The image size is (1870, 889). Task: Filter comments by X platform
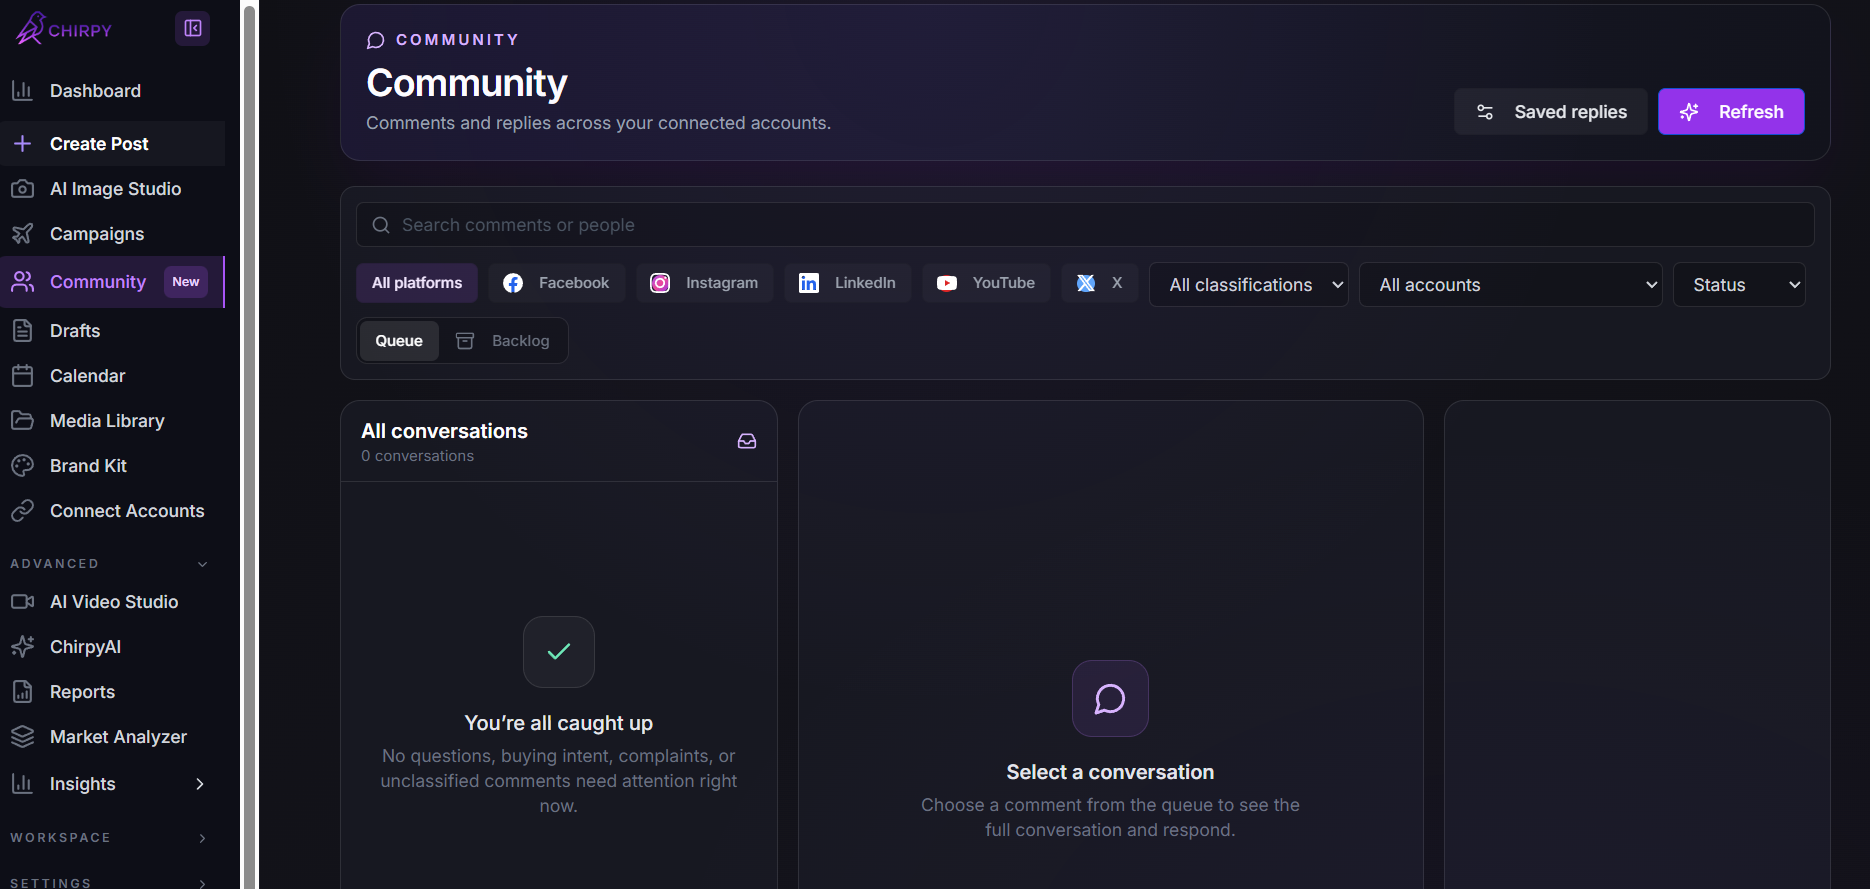point(1099,283)
